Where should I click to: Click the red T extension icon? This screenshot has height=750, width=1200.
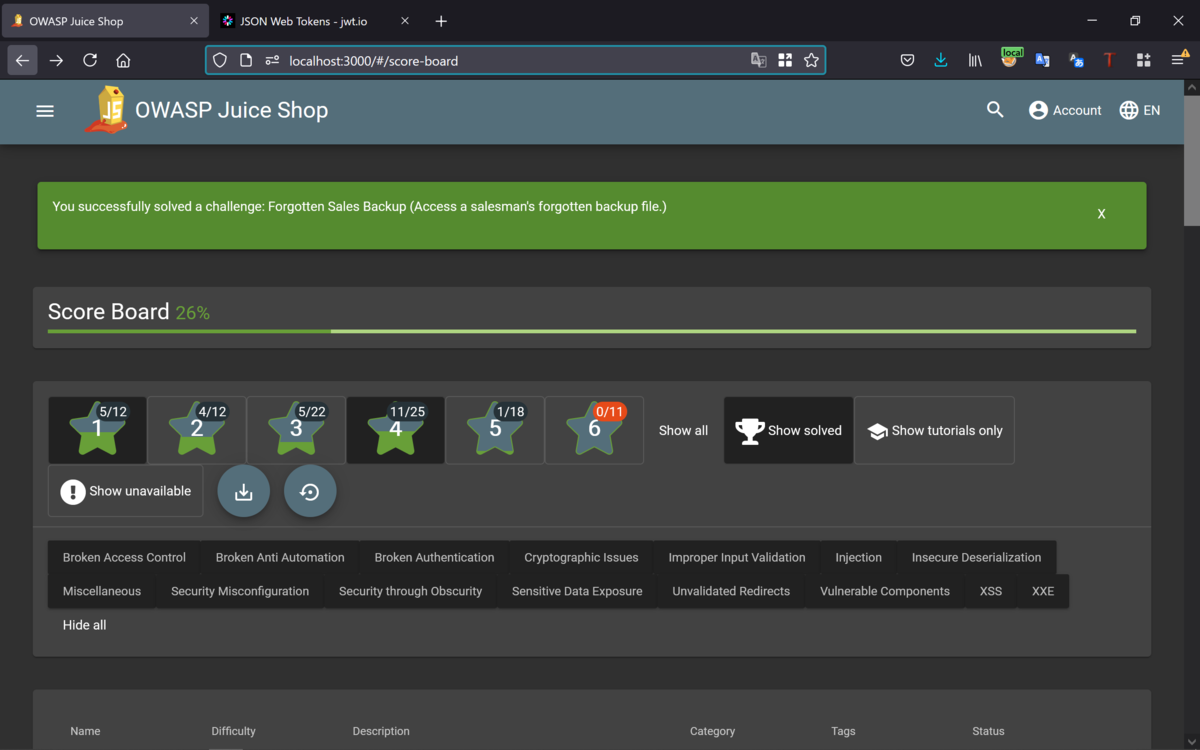pyautogui.click(x=1109, y=60)
